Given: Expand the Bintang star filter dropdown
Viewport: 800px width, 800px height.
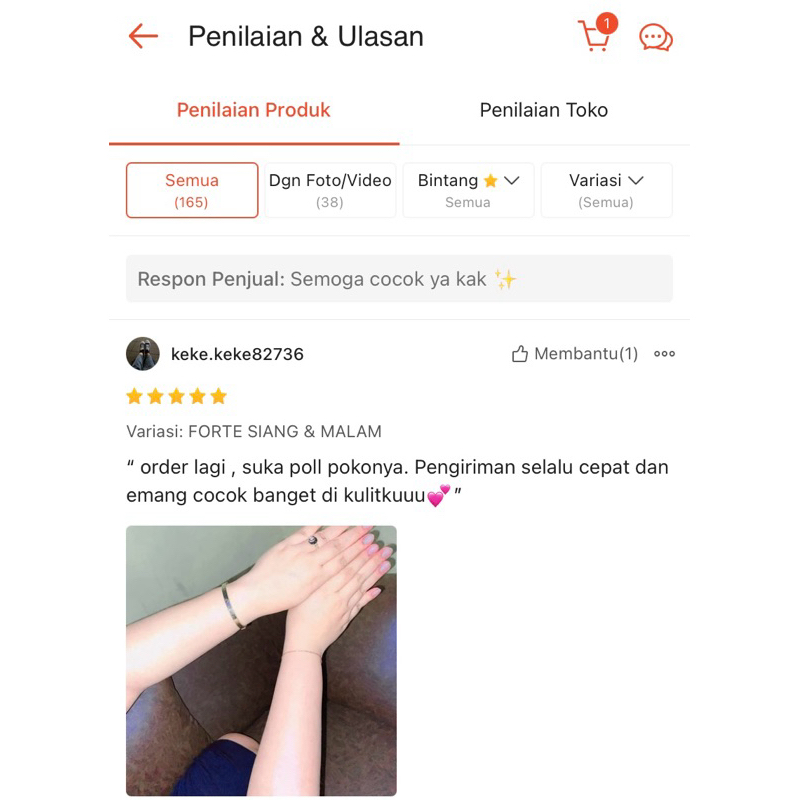Looking at the screenshot, I should coord(468,190).
